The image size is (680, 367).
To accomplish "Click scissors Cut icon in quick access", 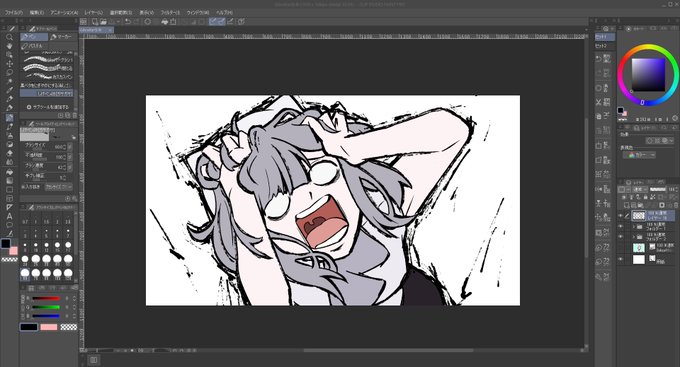I will pos(598,102).
